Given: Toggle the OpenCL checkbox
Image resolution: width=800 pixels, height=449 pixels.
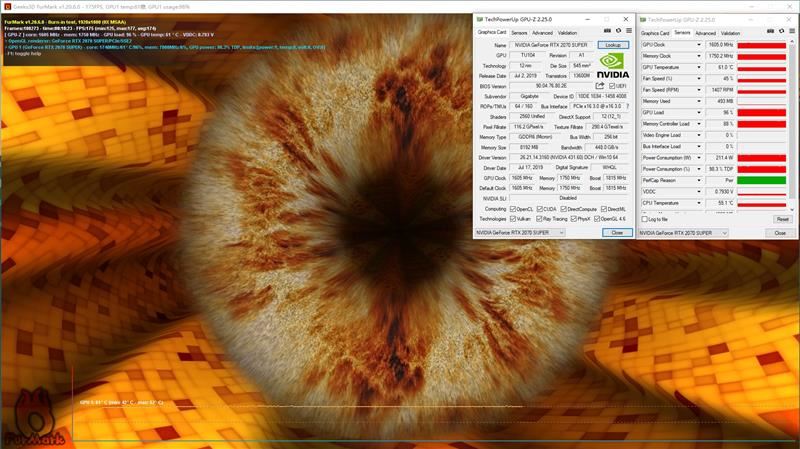Looking at the screenshot, I should tap(513, 209).
